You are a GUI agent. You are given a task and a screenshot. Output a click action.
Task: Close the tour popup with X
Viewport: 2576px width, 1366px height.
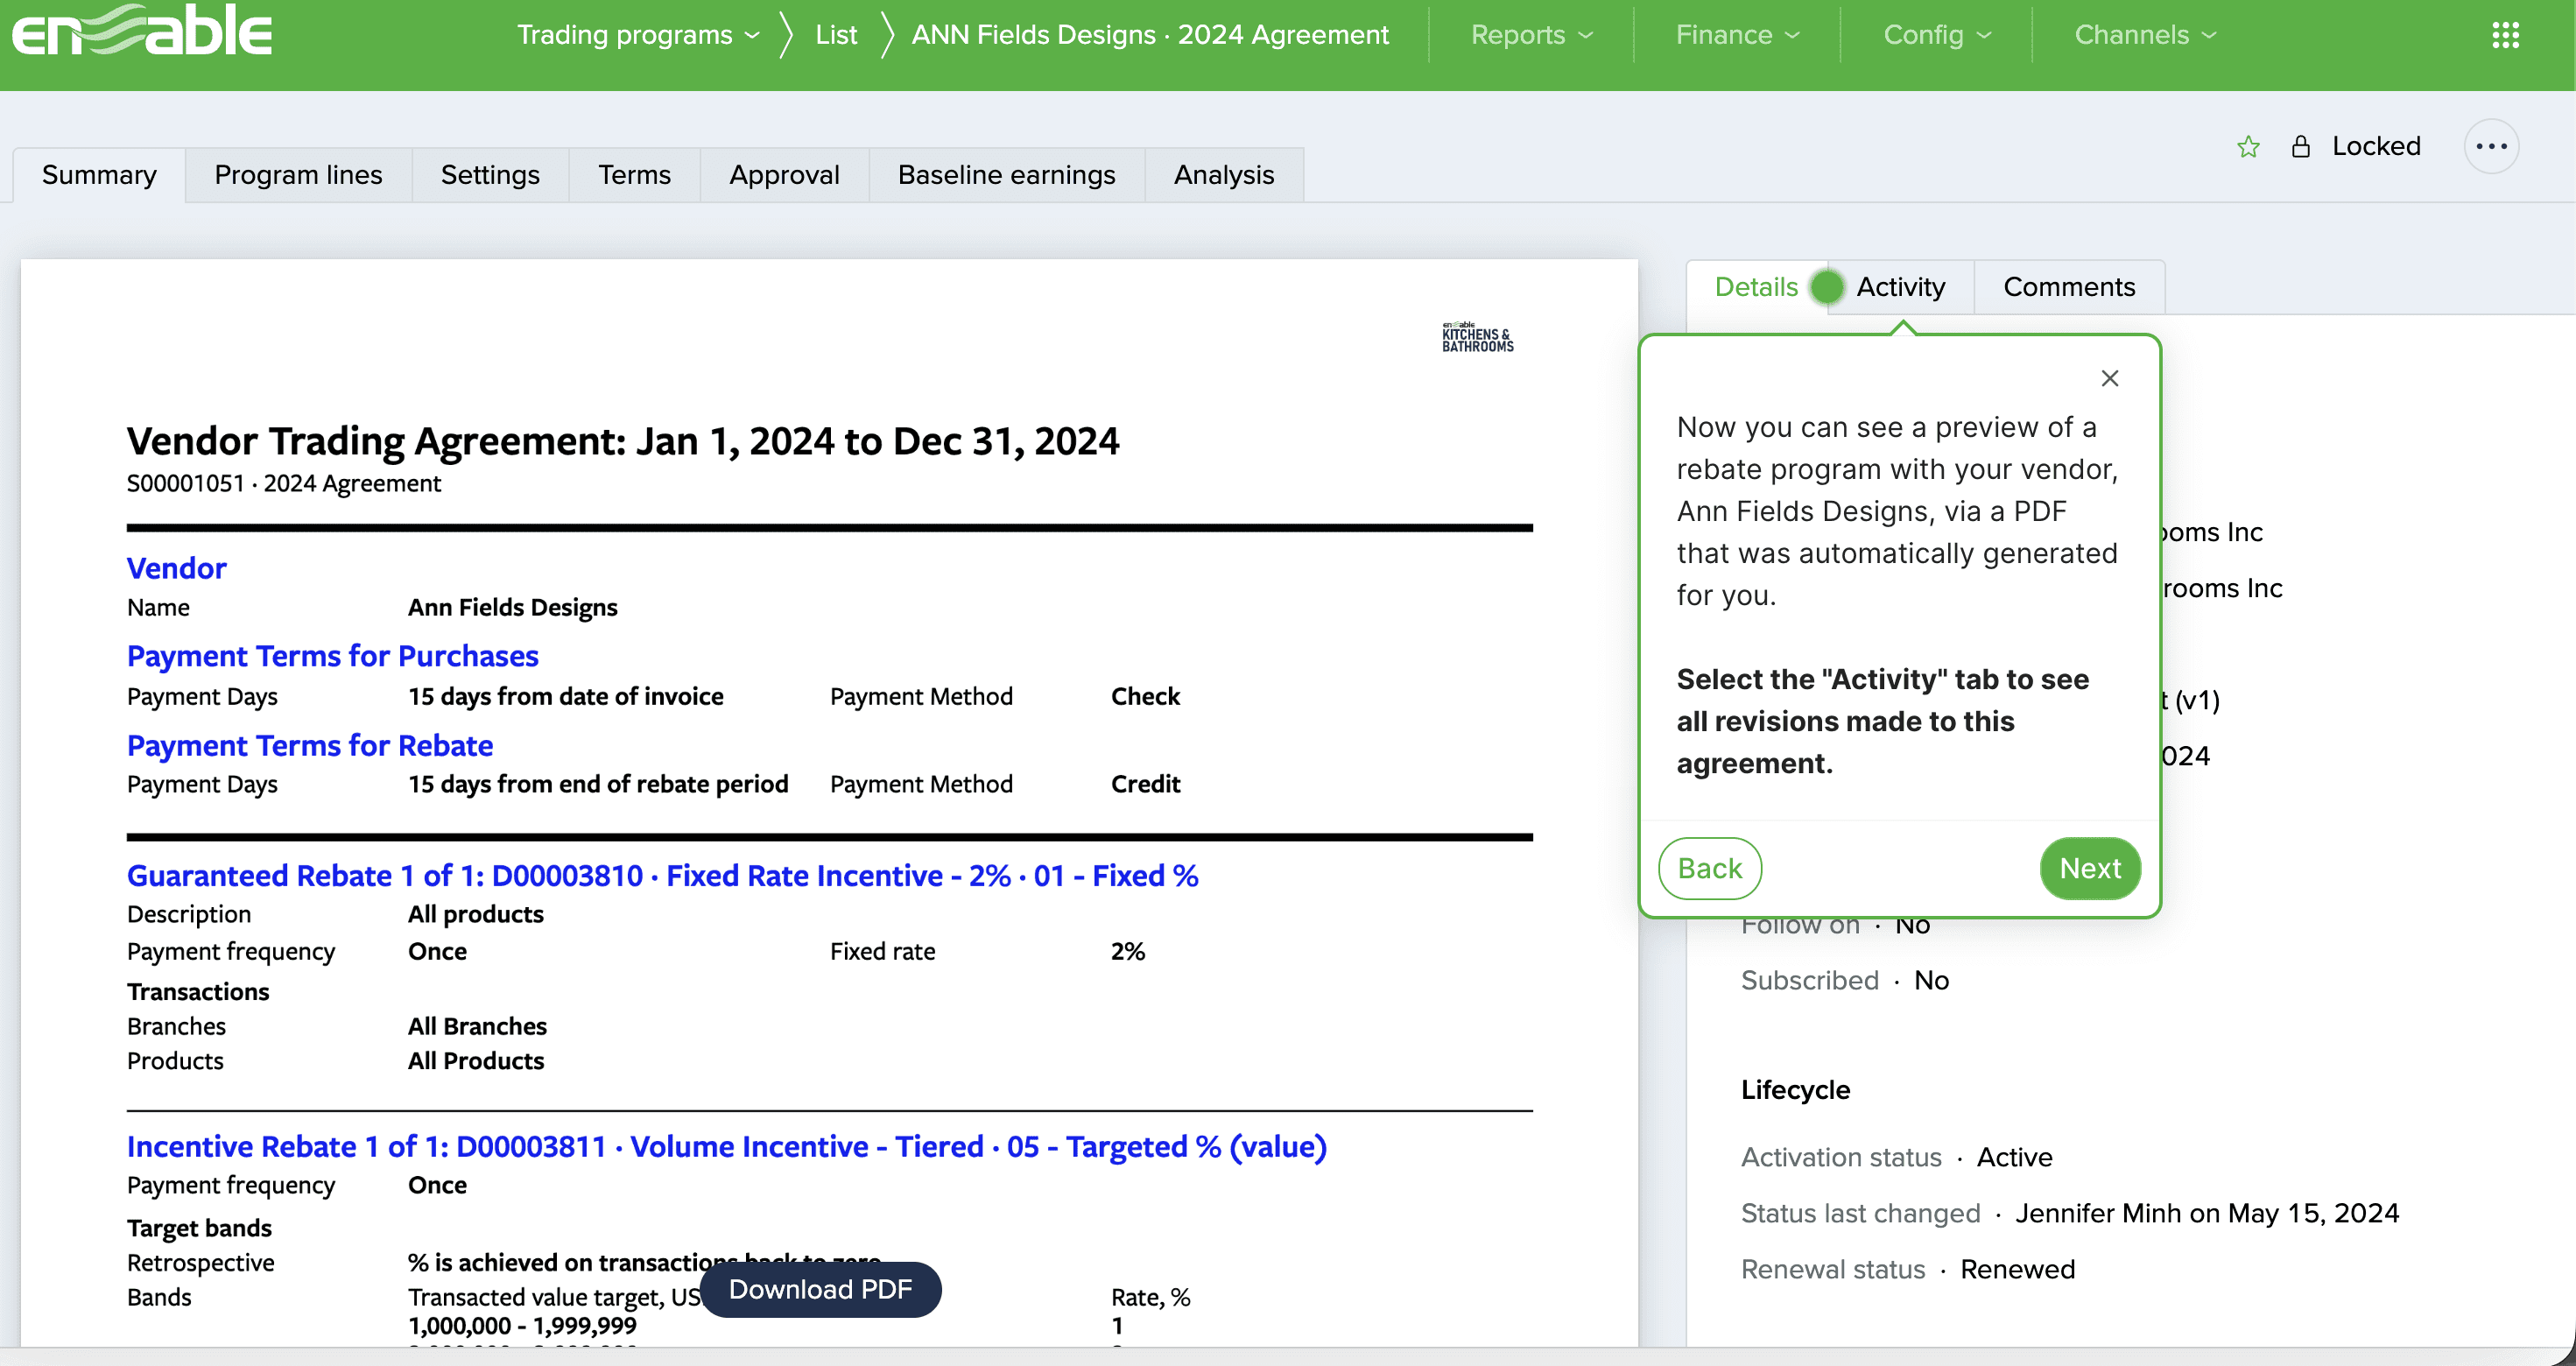tap(2110, 378)
